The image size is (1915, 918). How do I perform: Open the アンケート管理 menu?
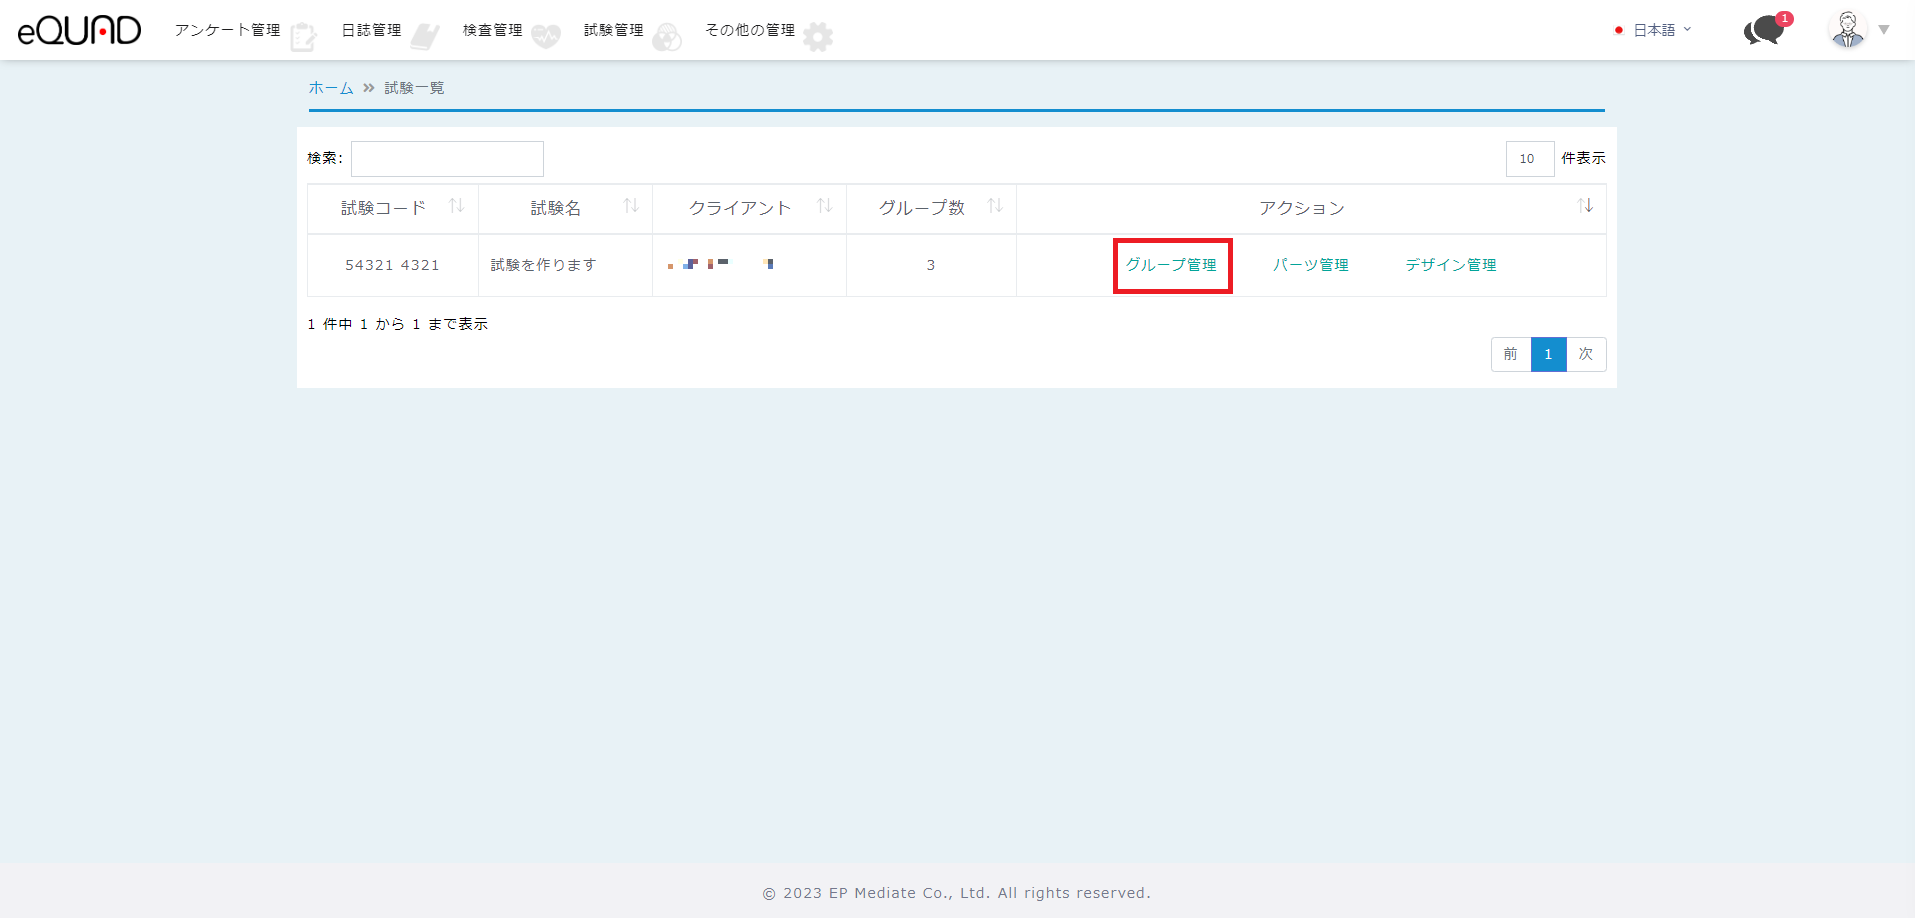227,30
